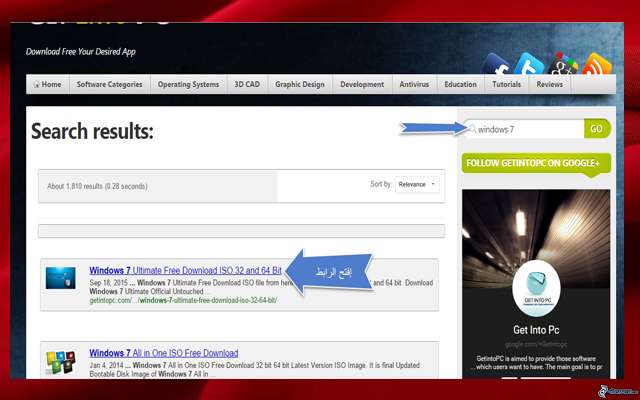Open the Operating Systems menu
This screenshot has height=400, width=640.
point(188,84)
